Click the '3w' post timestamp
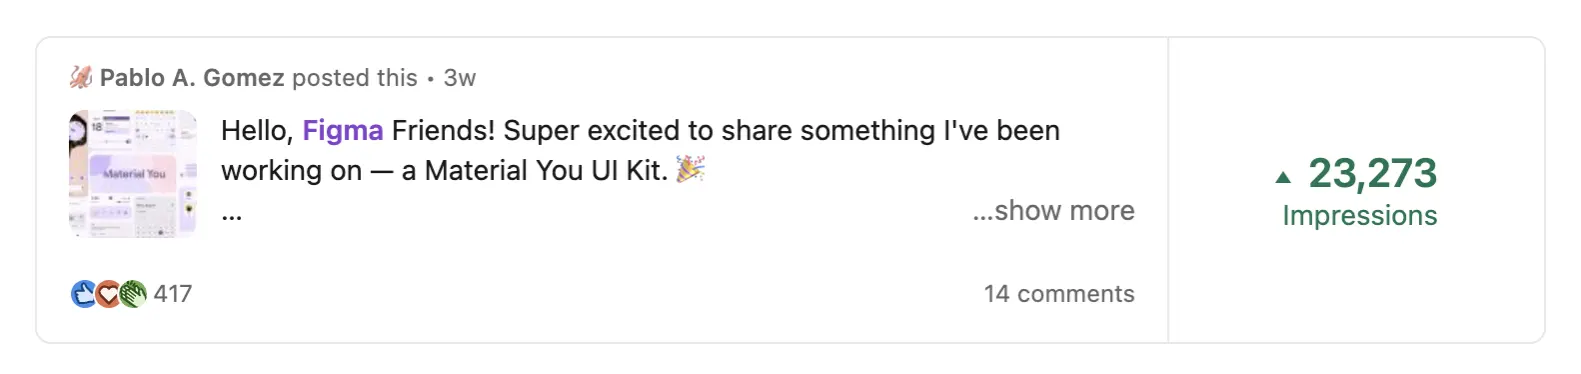The image size is (1581, 374). click(460, 78)
